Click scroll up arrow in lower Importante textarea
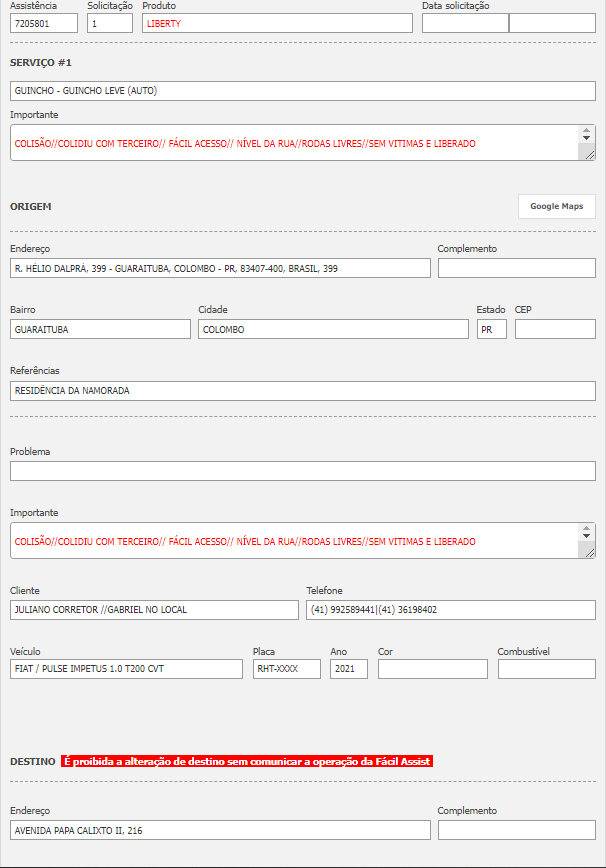The image size is (606, 868). pyautogui.click(x=587, y=531)
